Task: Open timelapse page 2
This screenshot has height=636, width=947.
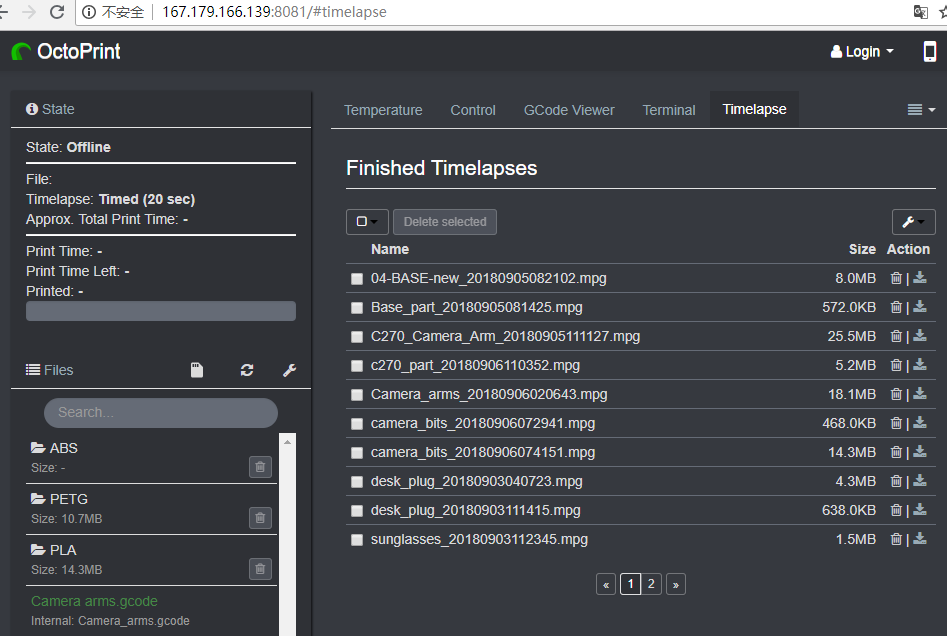Action: [x=651, y=583]
